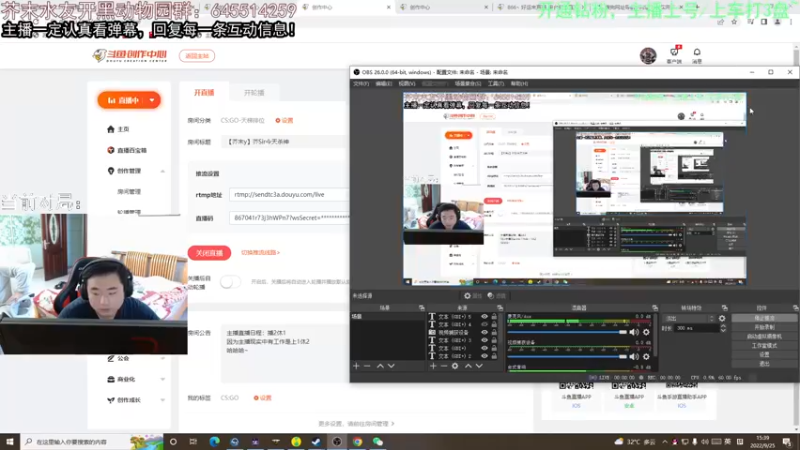Hide 视频捕获设备 source via eye icon

click(484, 332)
